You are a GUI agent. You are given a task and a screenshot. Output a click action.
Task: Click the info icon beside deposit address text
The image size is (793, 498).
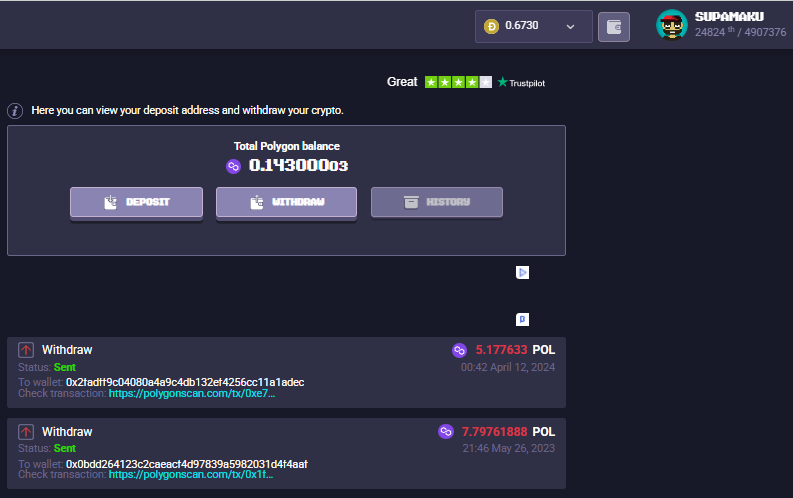[x=15, y=111]
